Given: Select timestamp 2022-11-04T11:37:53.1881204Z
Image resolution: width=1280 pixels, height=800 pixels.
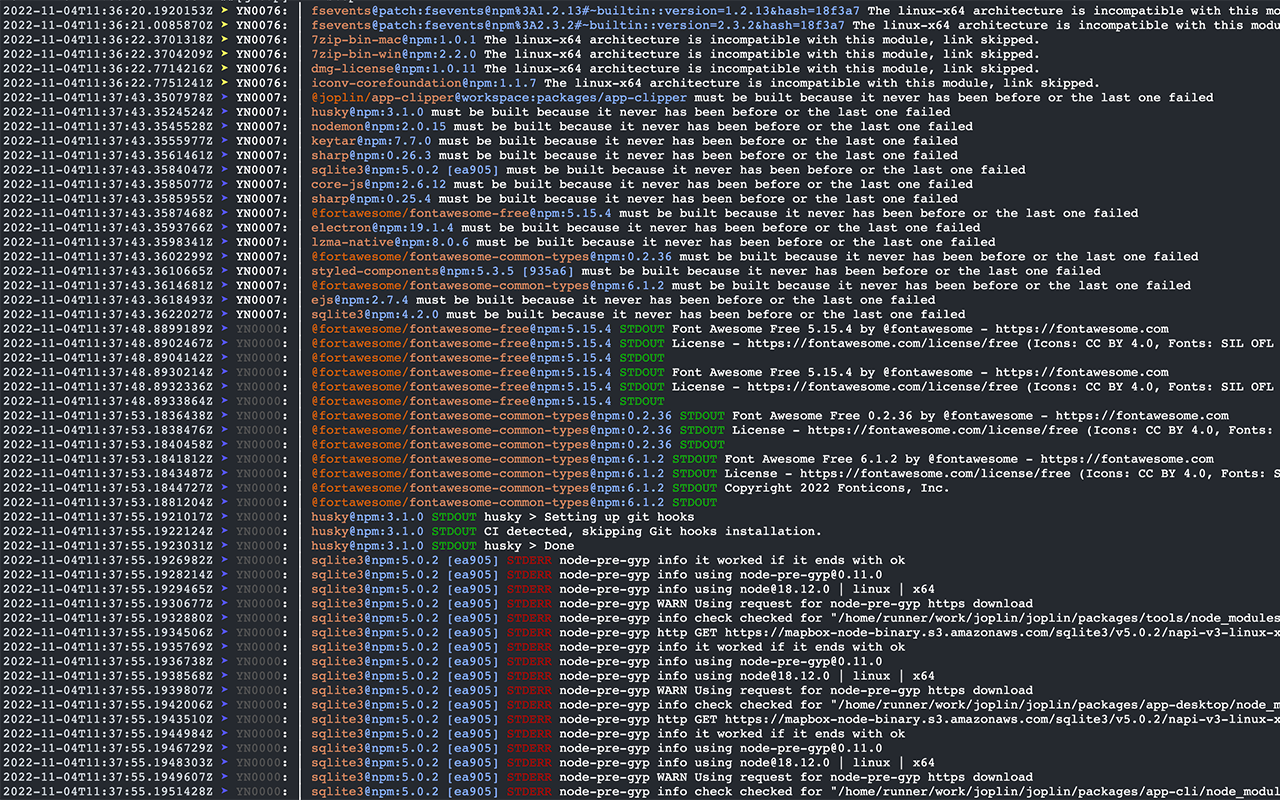Looking at the screenshot, I should 108,502.
